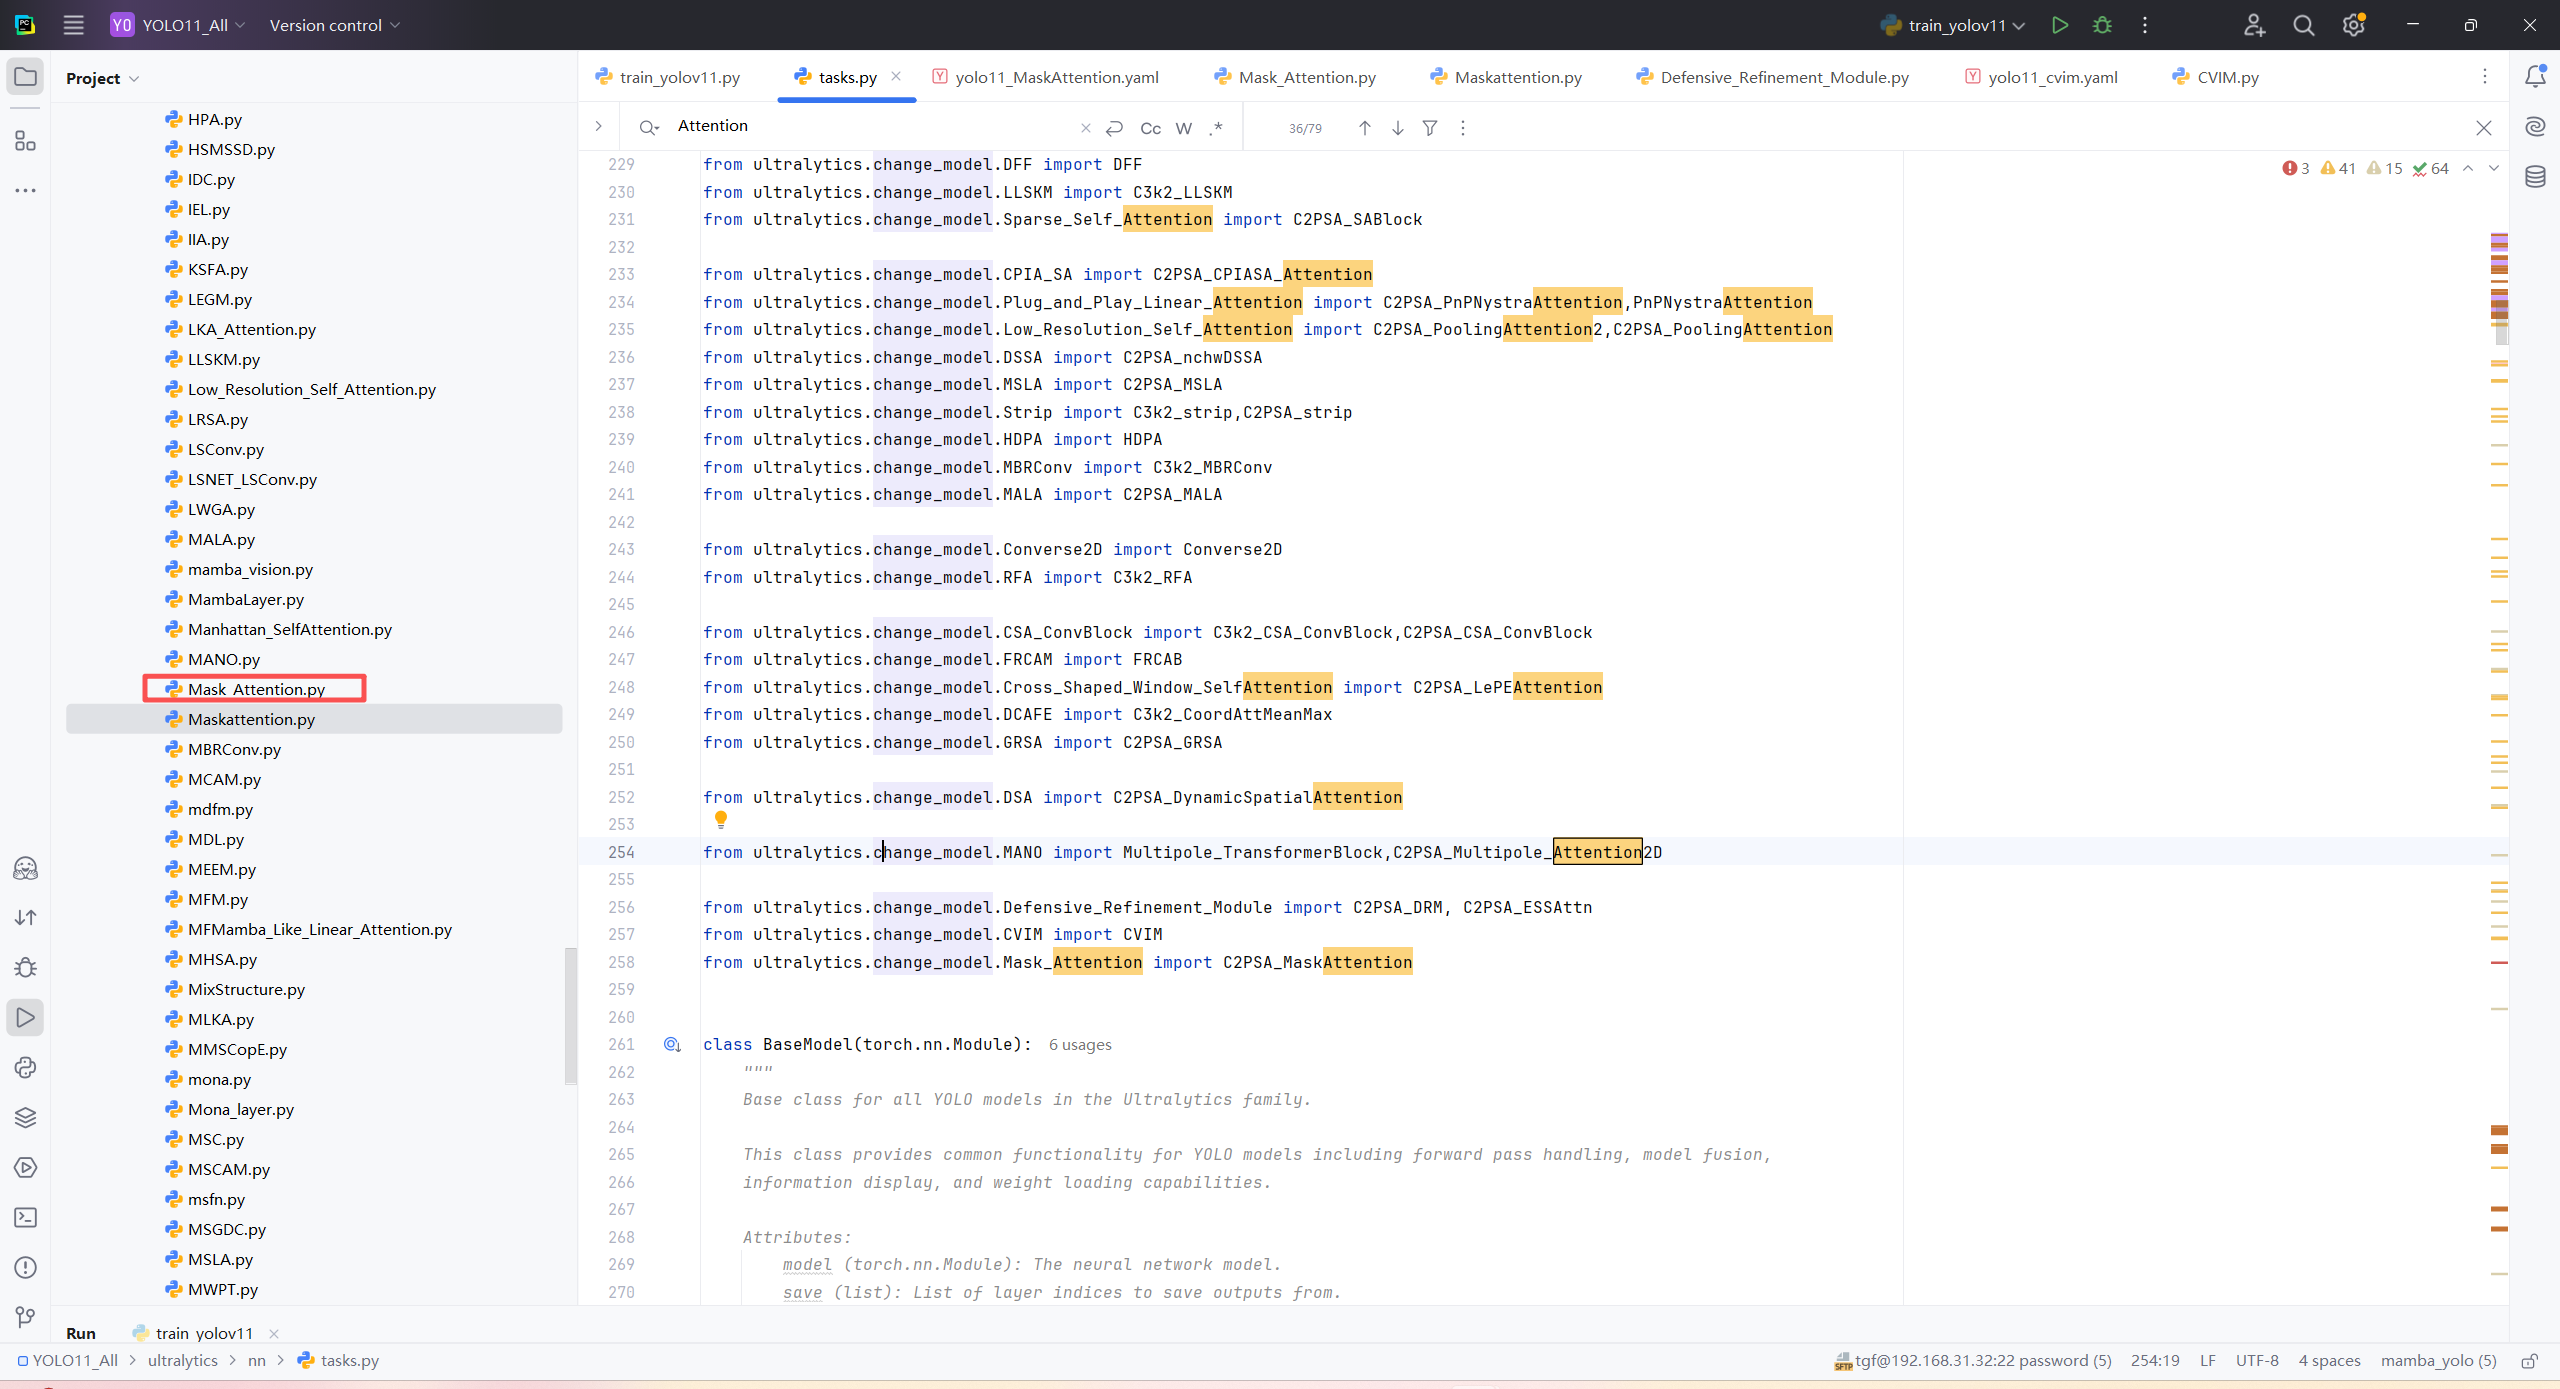
Task: Click the Attention search input field
Action: point(870,126)
